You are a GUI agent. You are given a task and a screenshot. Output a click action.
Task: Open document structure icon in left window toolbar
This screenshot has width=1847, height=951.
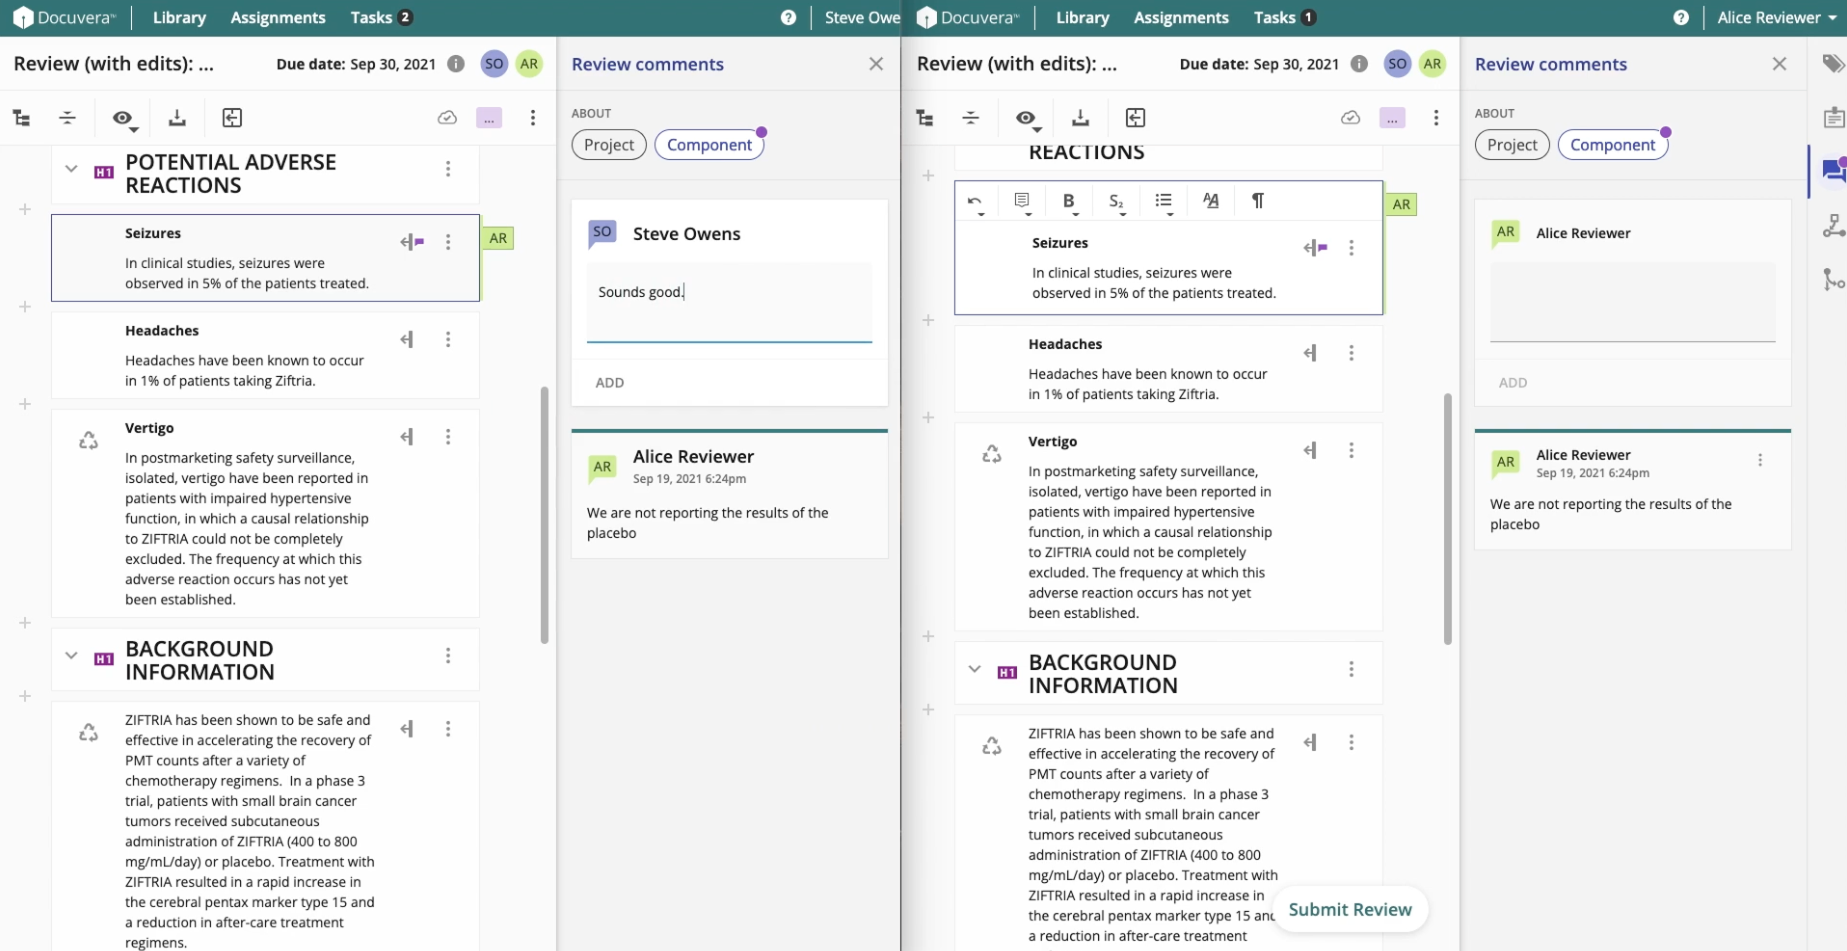point(21,118)
